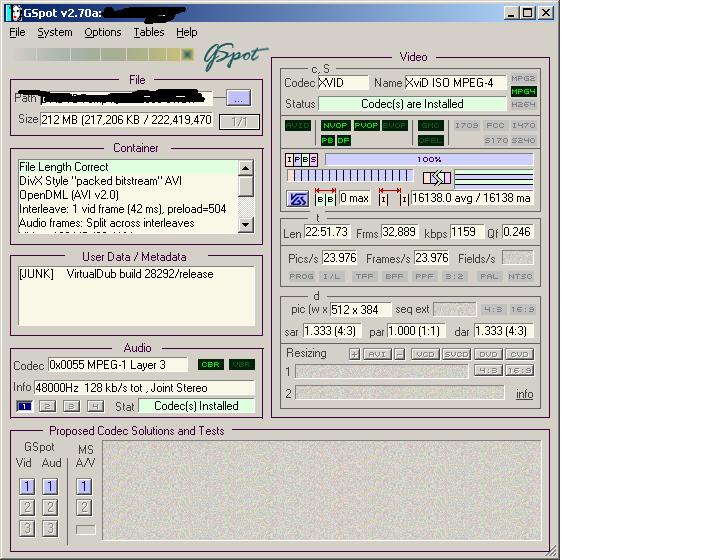Click the Resizing AVI button
The height and width of the screenshot is (560, 720).
(377, 354)
